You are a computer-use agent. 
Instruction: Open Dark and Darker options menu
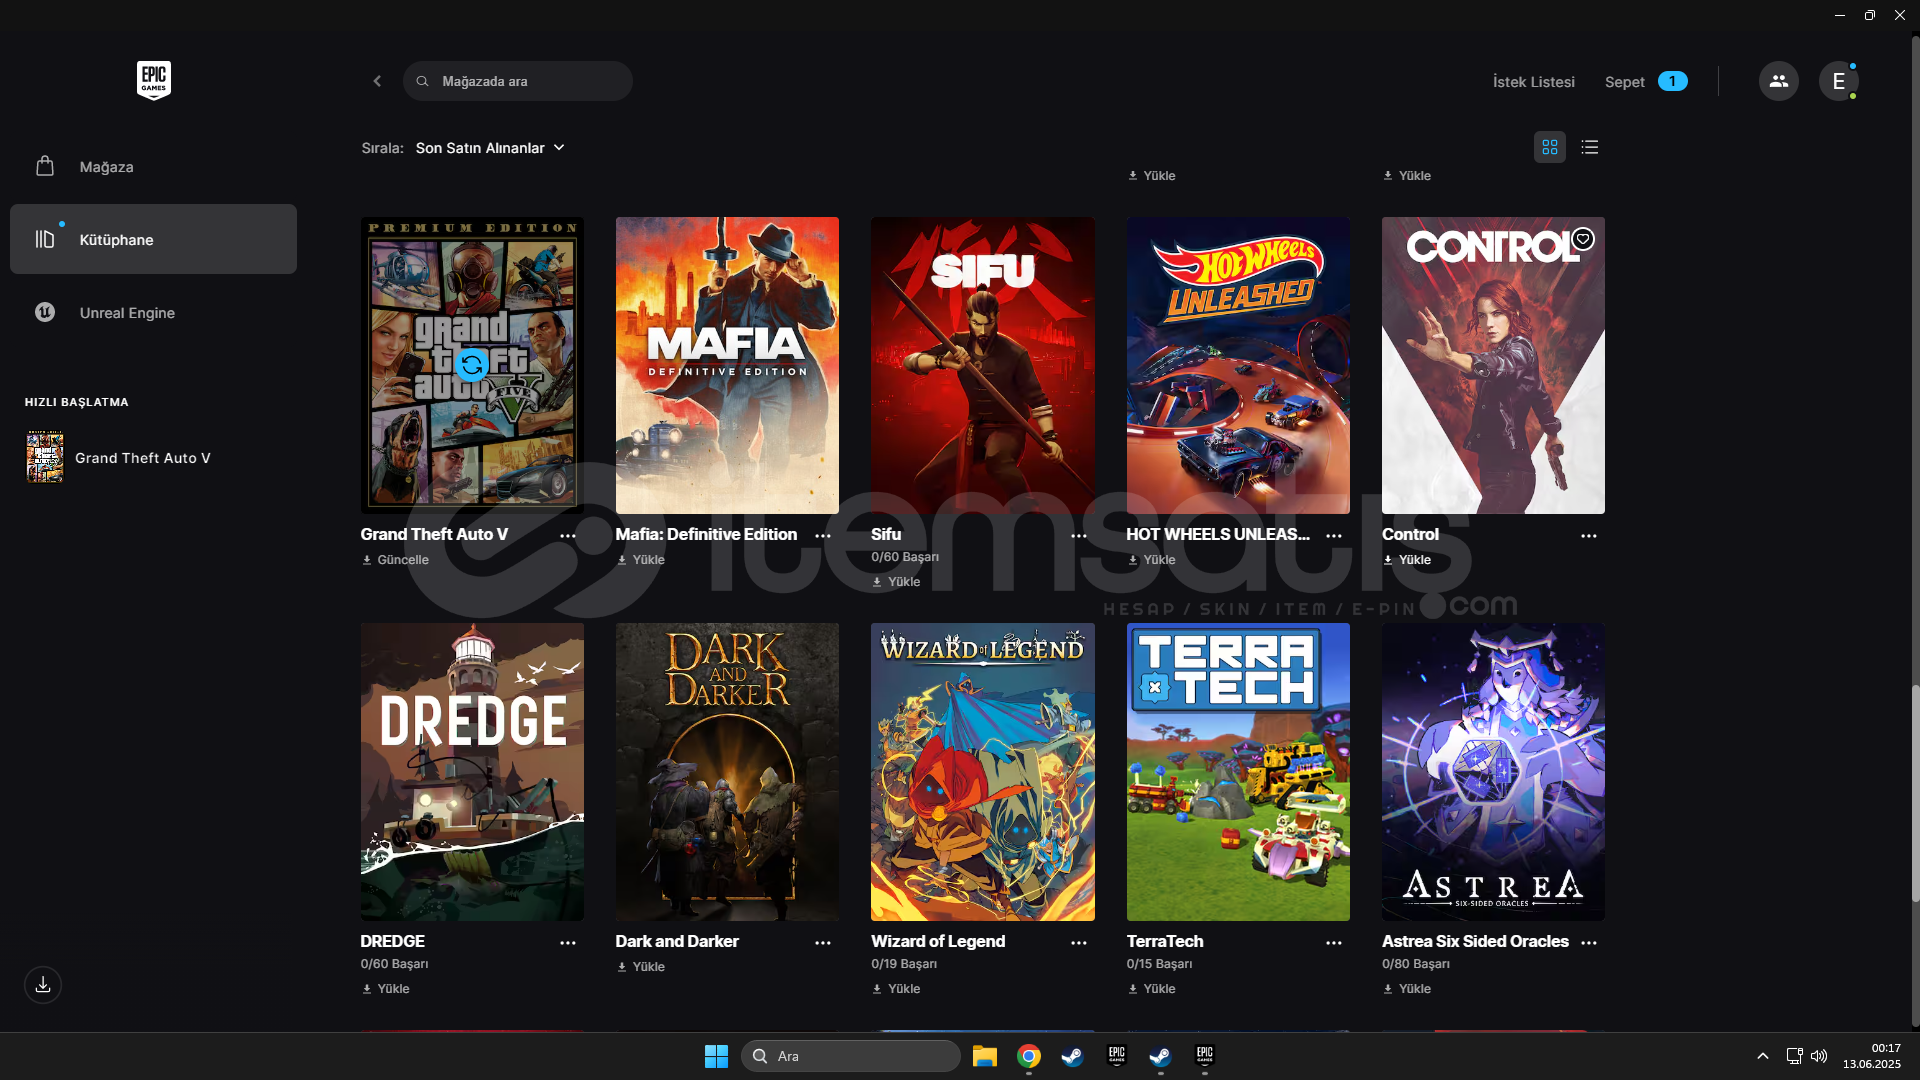coord(823,943)
